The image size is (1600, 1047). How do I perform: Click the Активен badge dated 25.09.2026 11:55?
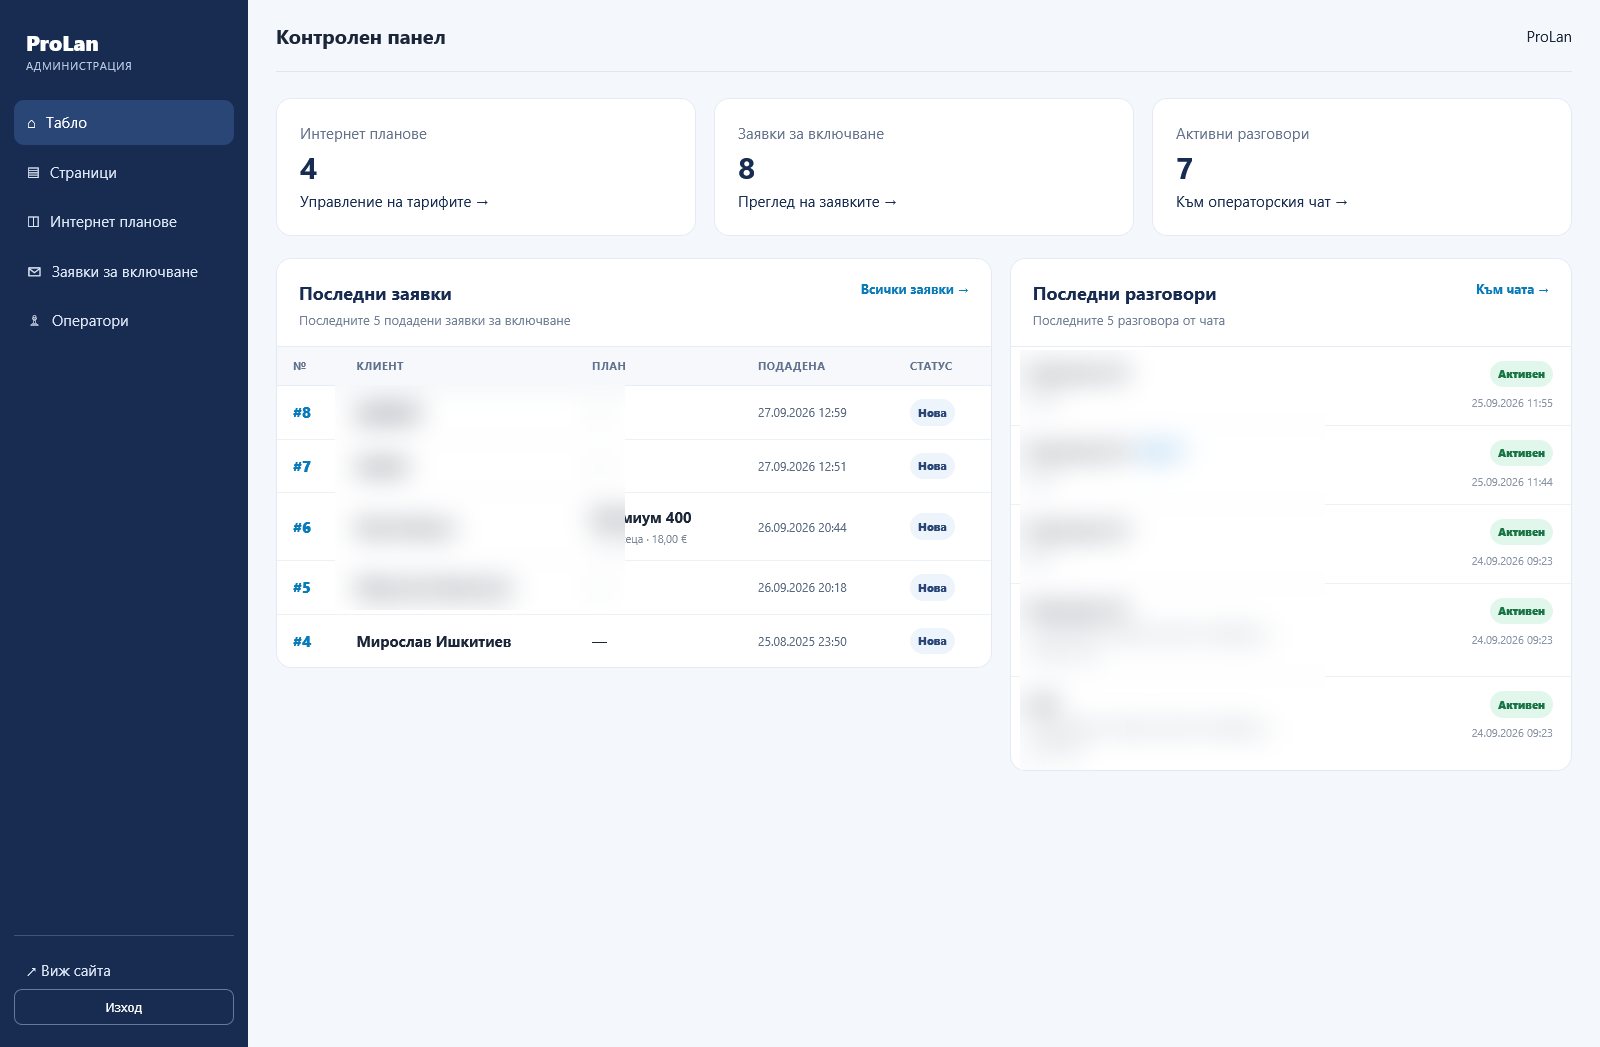click(x=1521, y=374)
